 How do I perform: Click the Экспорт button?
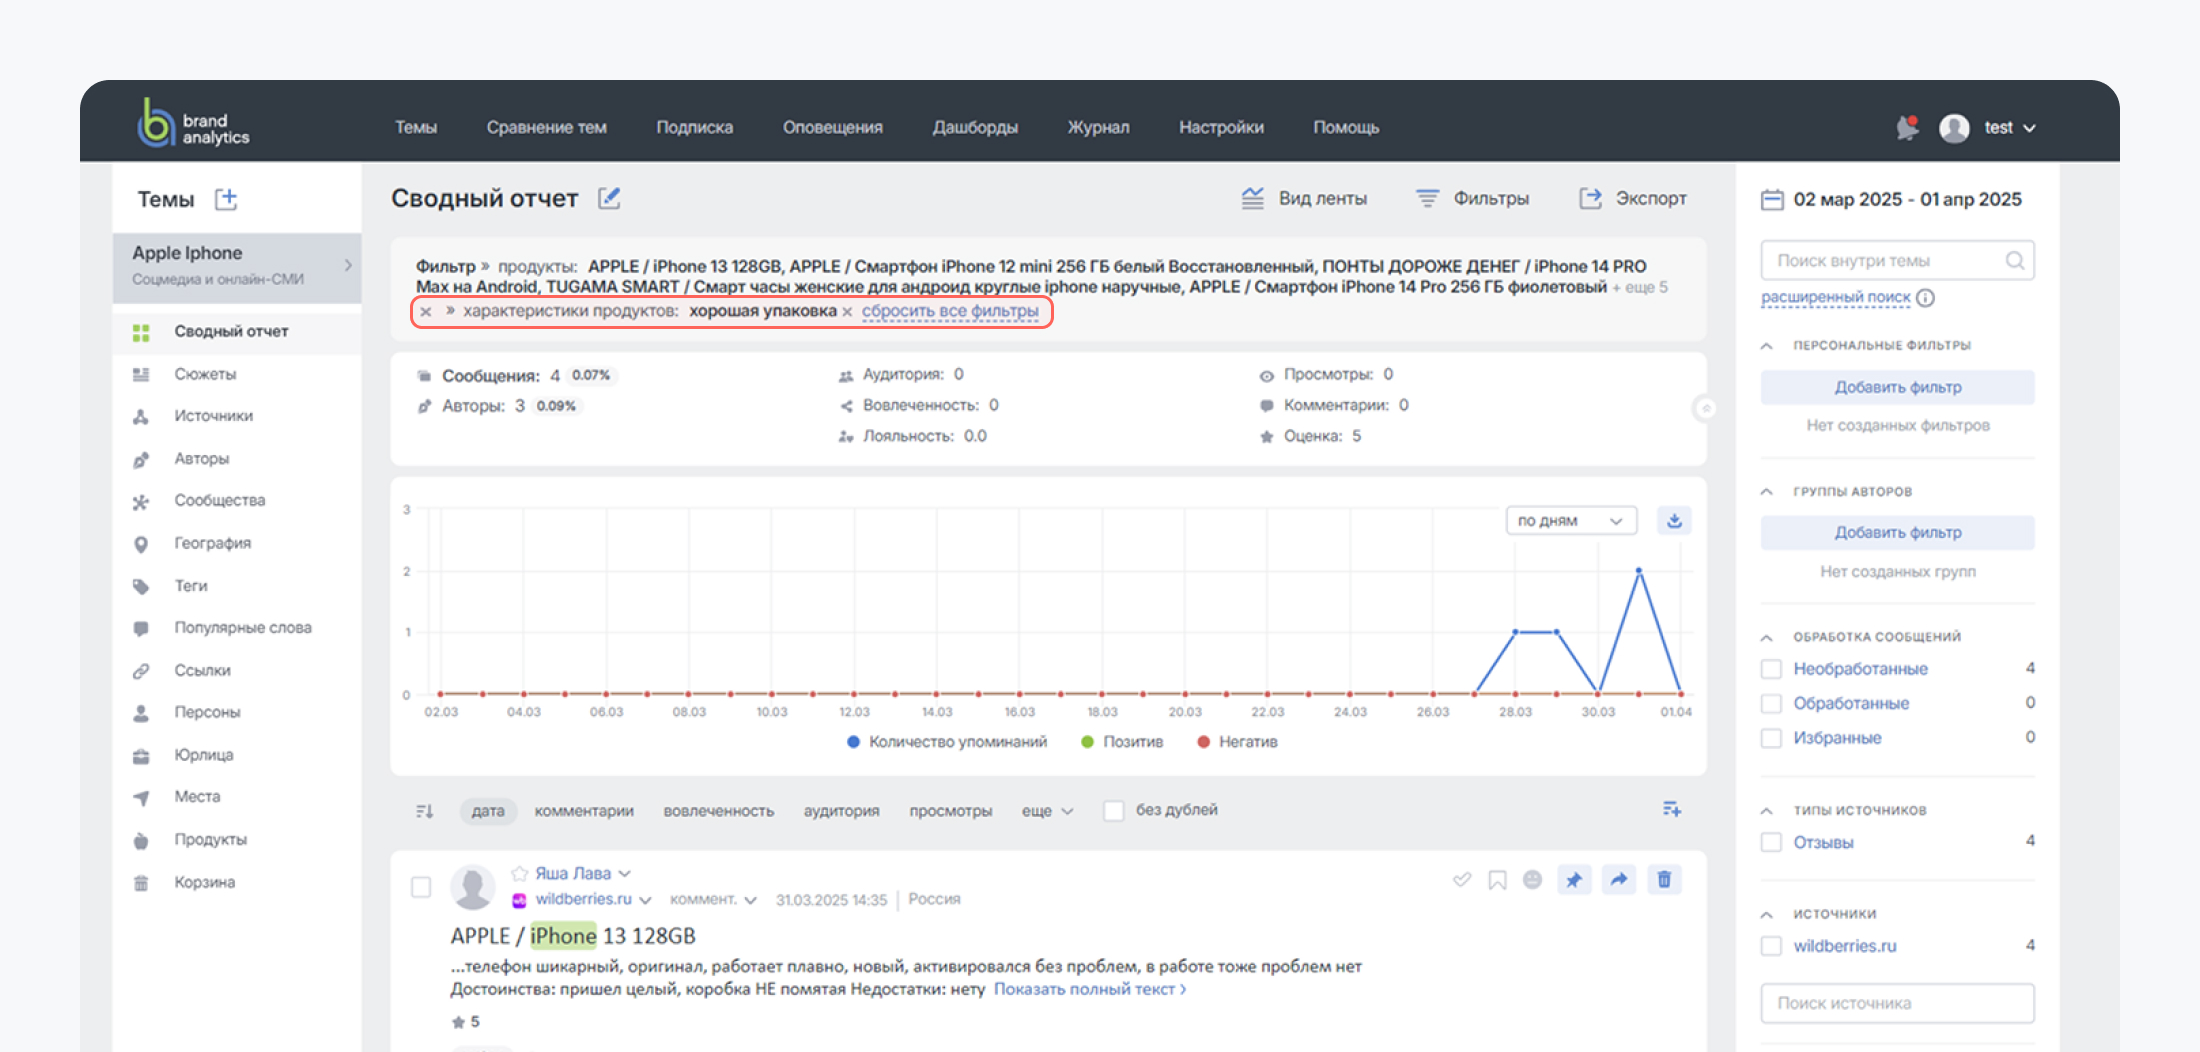pyautogui.click(x=1633, y=198)
